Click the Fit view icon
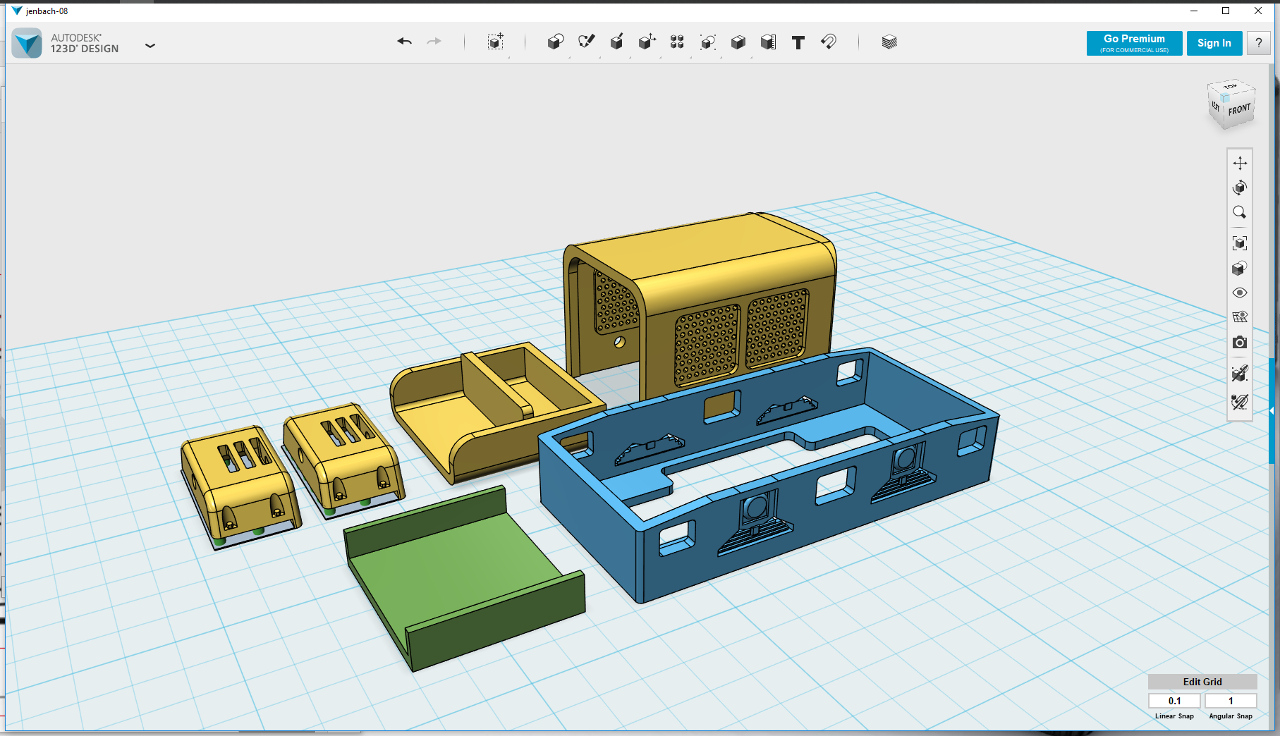 1240,243
